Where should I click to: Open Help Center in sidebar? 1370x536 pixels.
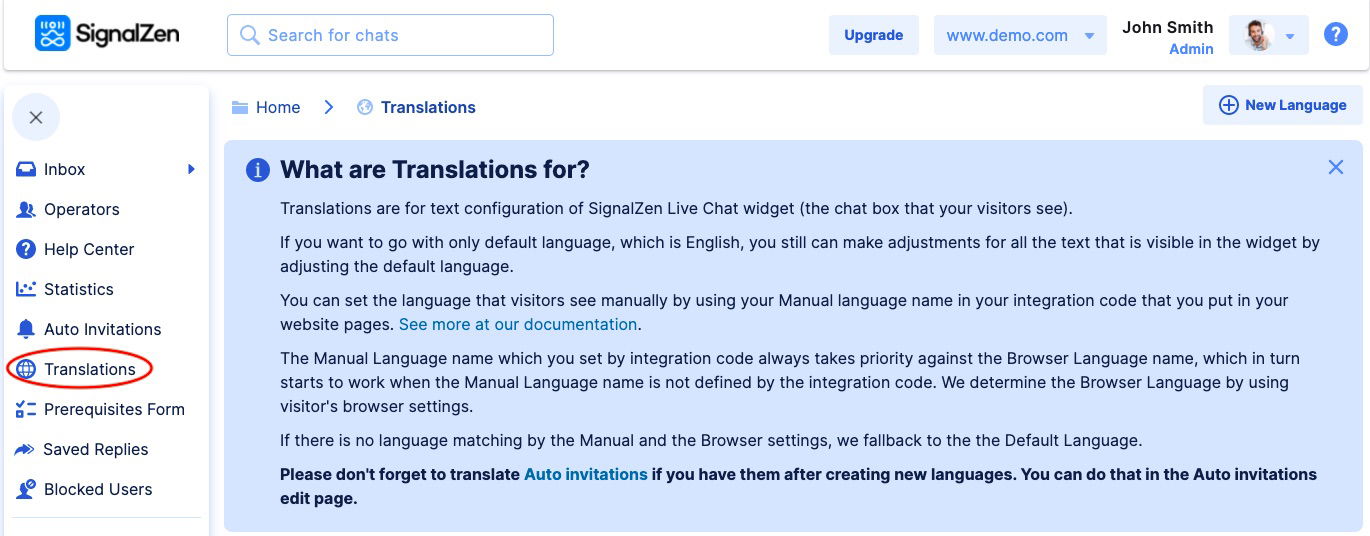pos(89,249)
